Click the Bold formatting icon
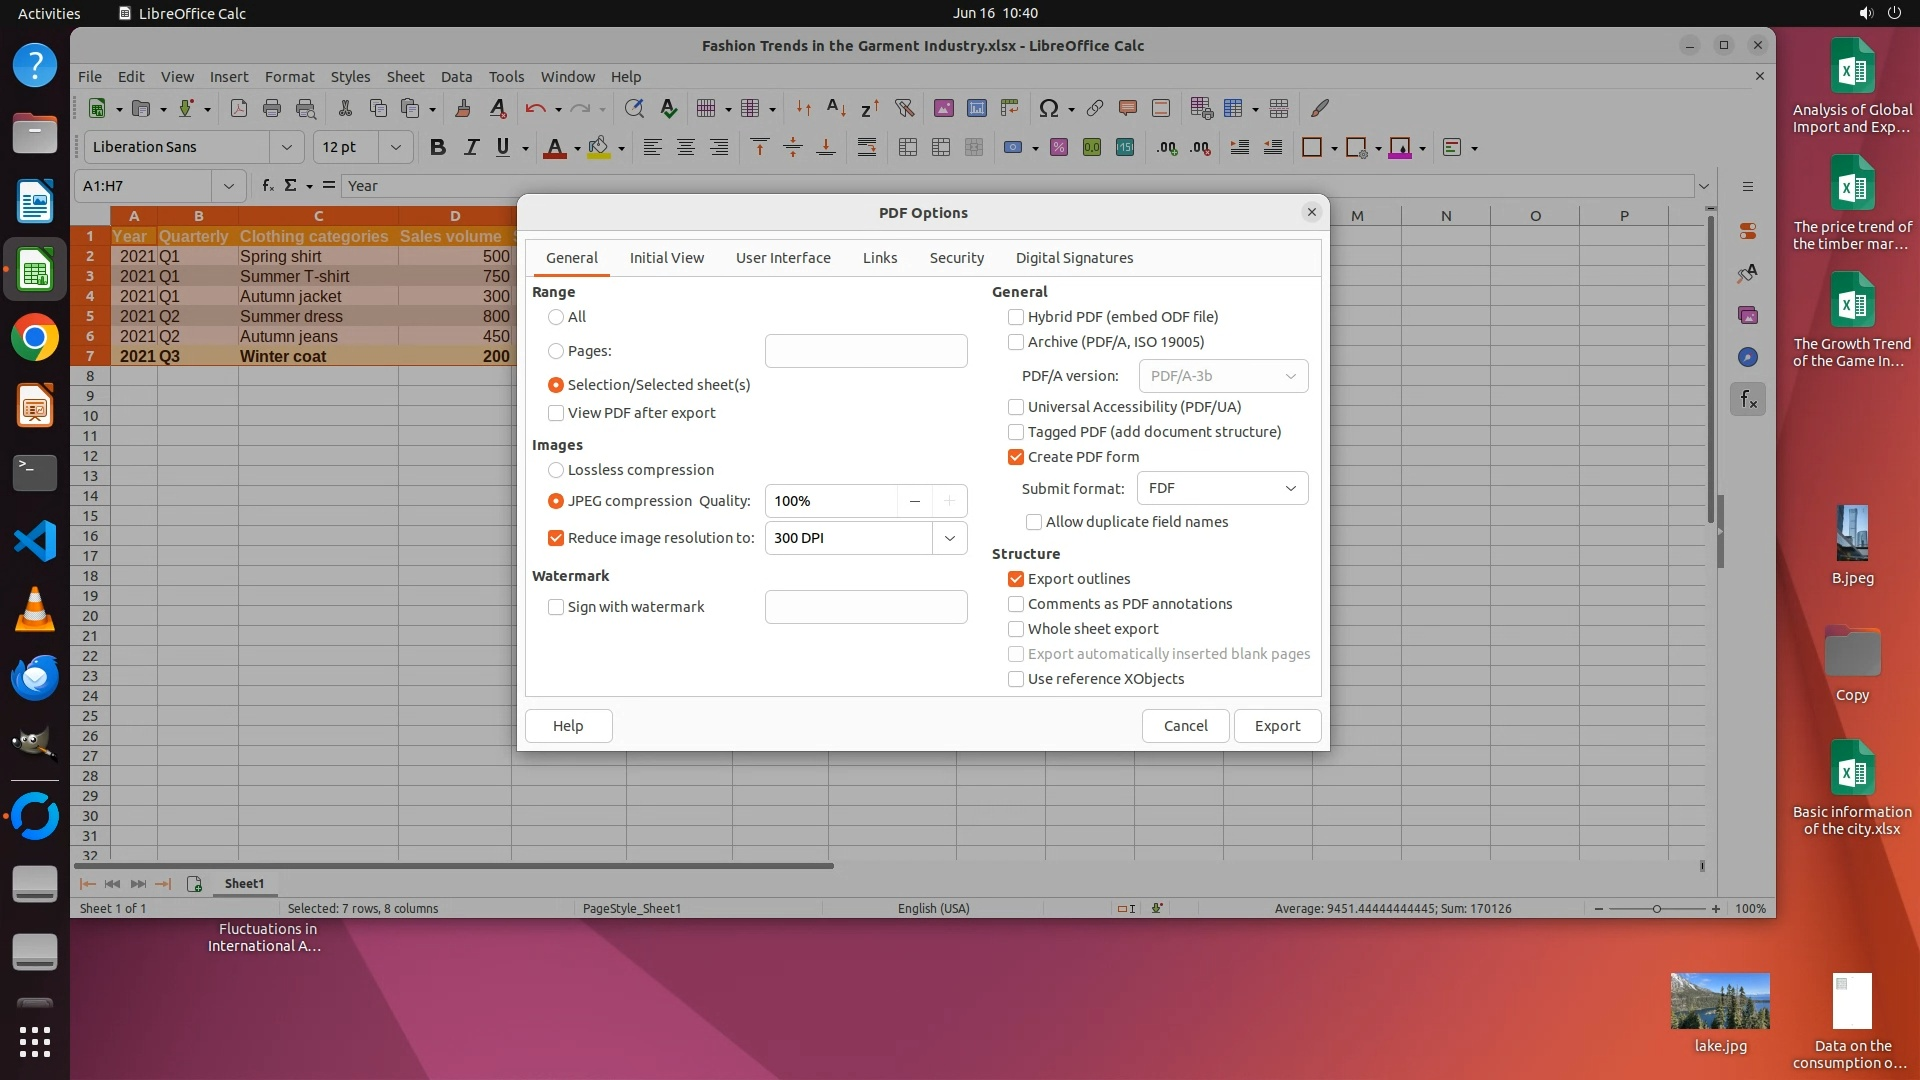This screenshot has height=1080, width=1920. [437, 147]
